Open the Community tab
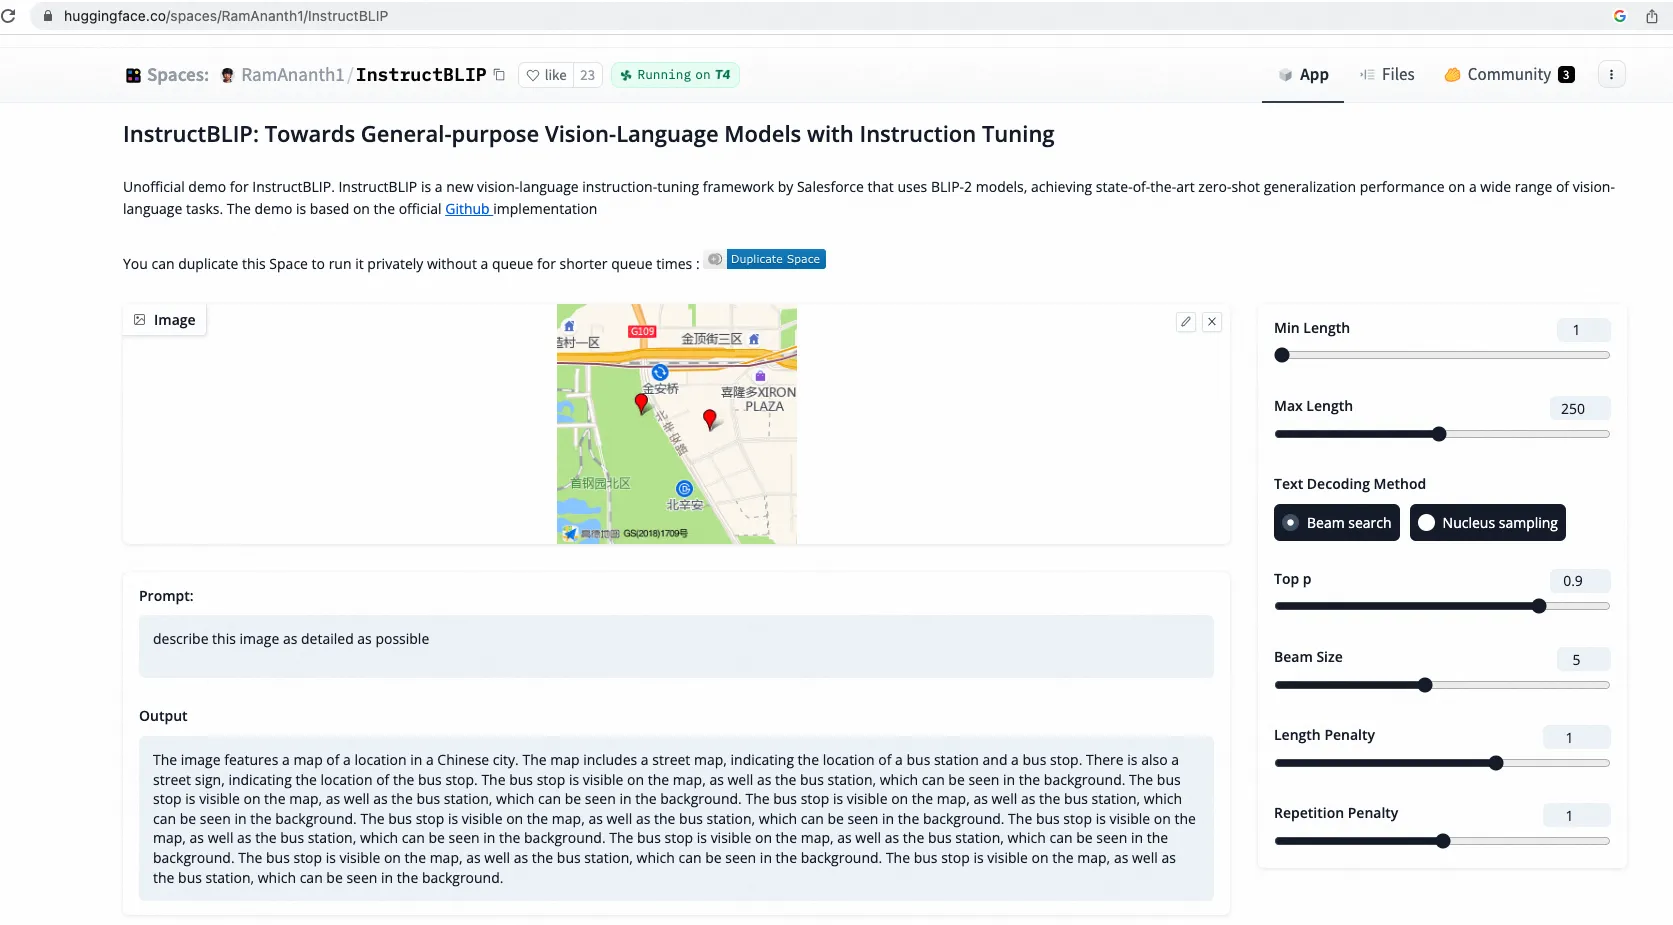Screen dimensions: 1673x925 [1508, 75]
